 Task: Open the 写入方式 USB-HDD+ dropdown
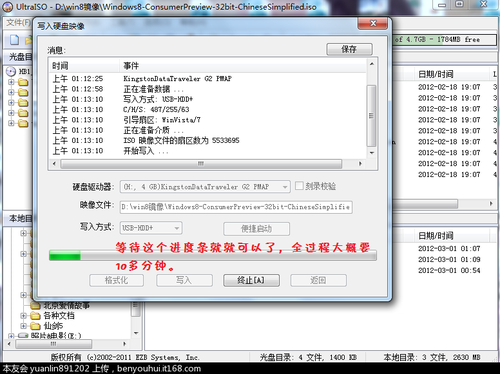151,228
